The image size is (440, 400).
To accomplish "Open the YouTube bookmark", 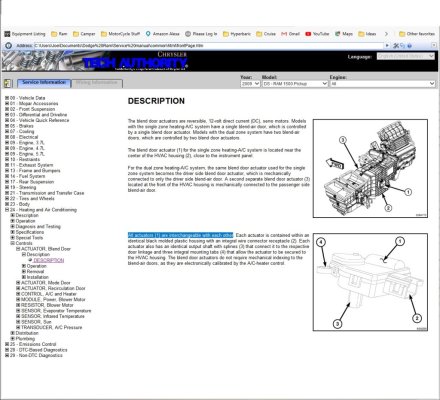I will click(x=317, y=34).
